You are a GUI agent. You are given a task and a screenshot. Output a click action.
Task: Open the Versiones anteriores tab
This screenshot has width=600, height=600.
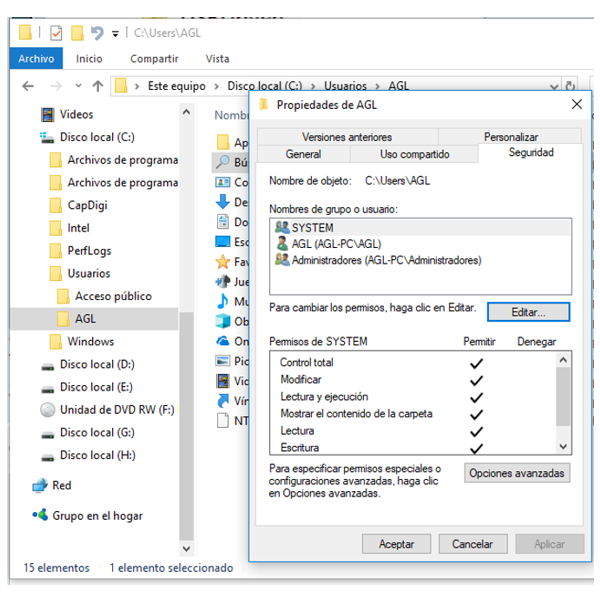click(x=346, y=137)
